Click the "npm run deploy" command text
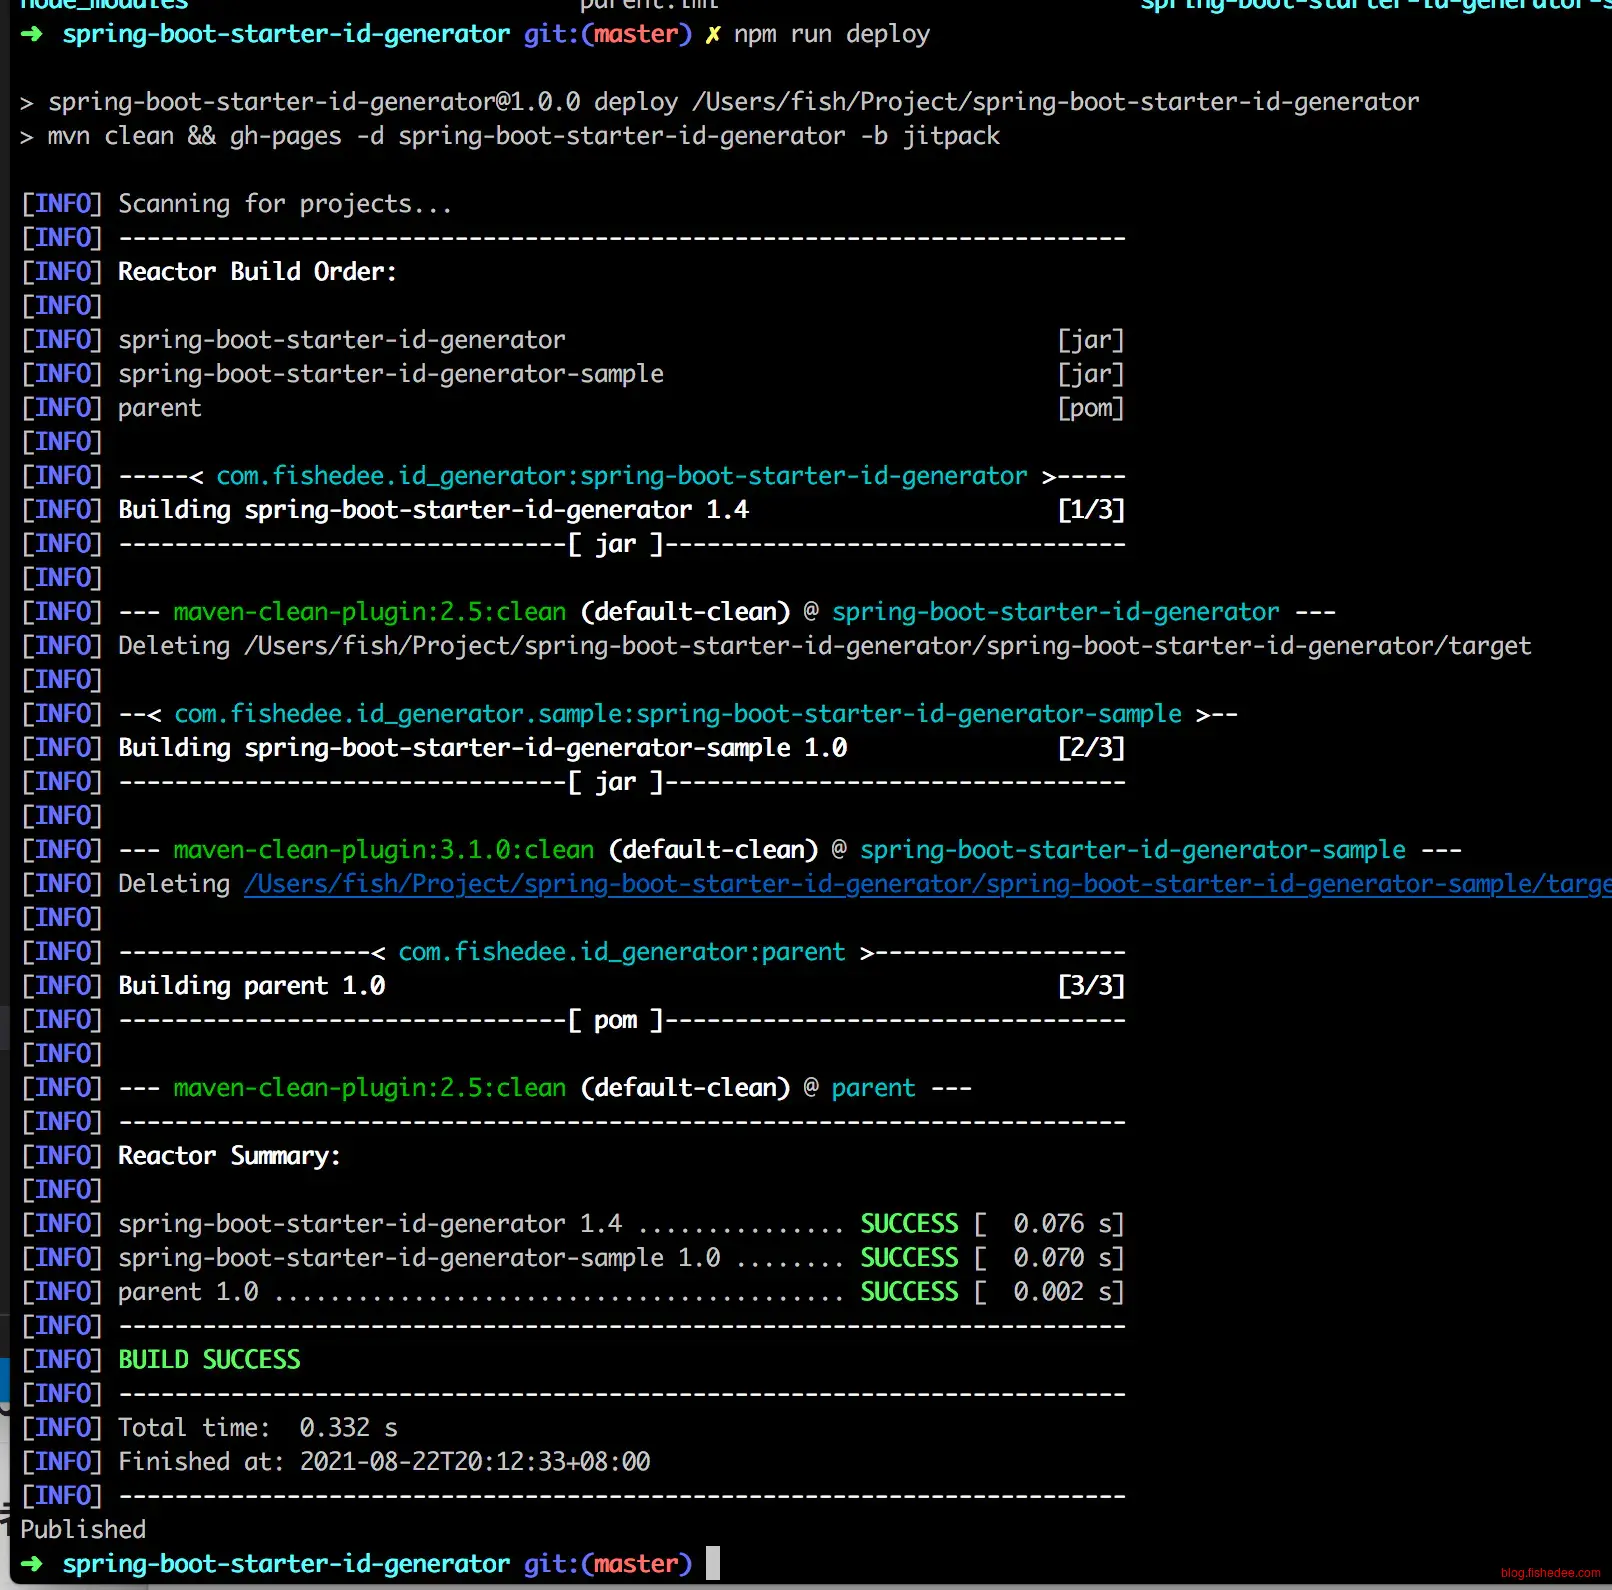This screenshot has height=1590, width=1612. click(x=831, y=34)
